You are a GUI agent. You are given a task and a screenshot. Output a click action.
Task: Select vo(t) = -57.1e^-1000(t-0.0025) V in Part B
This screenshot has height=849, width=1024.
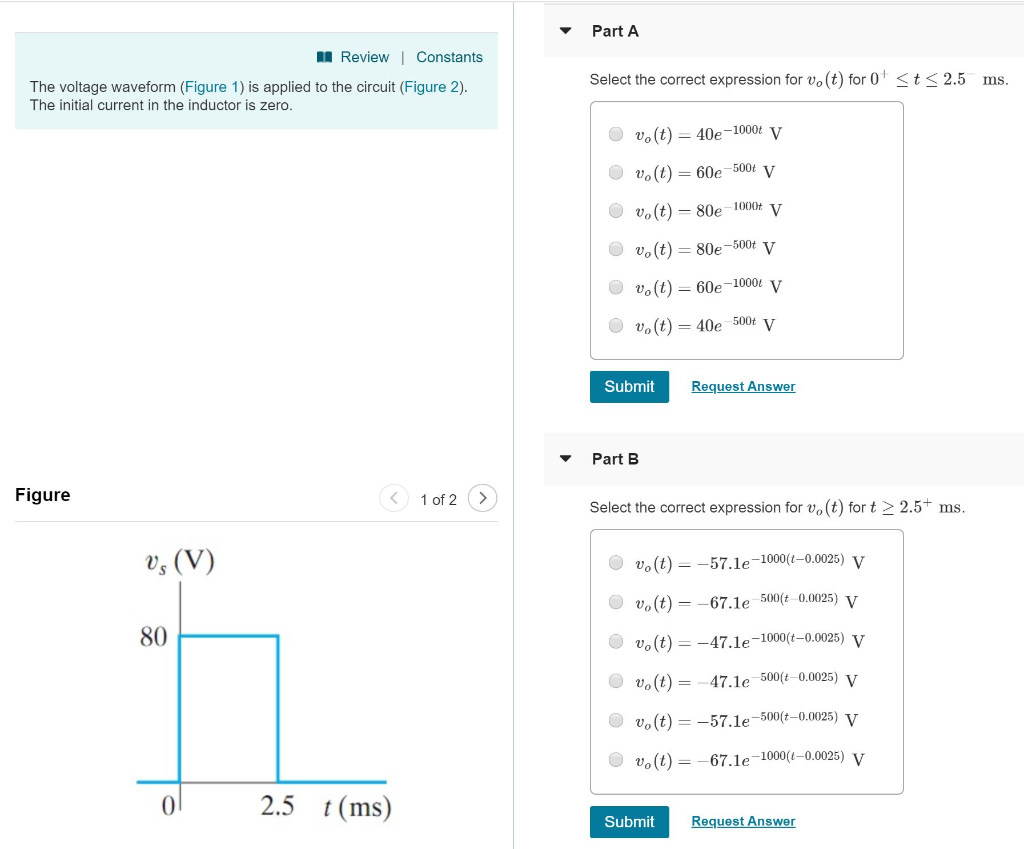tap(616, 562)
